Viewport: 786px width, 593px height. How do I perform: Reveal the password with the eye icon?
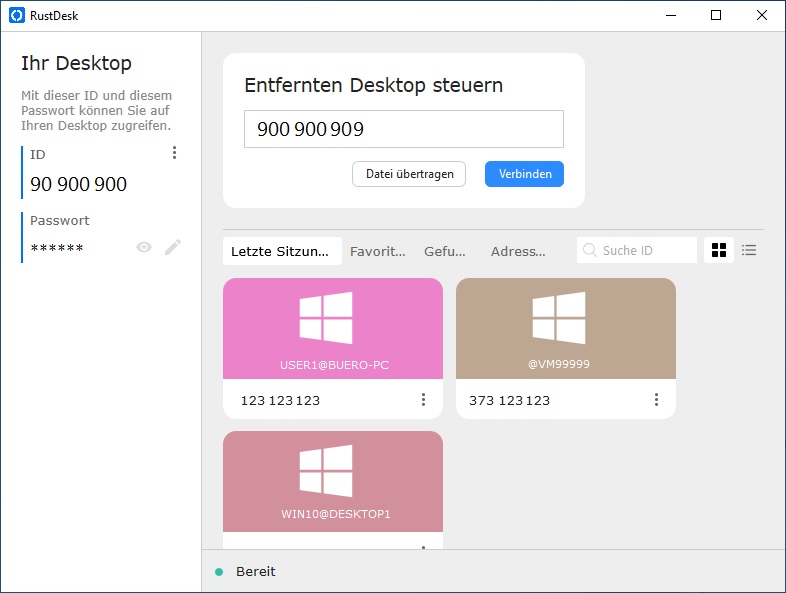pyautogui.click(x=144, y=247)
